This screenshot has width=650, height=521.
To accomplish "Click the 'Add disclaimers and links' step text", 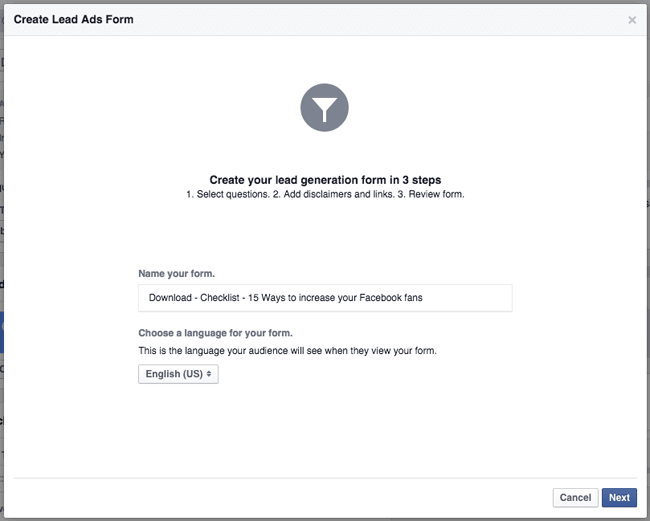I will (x=337, y=194).
